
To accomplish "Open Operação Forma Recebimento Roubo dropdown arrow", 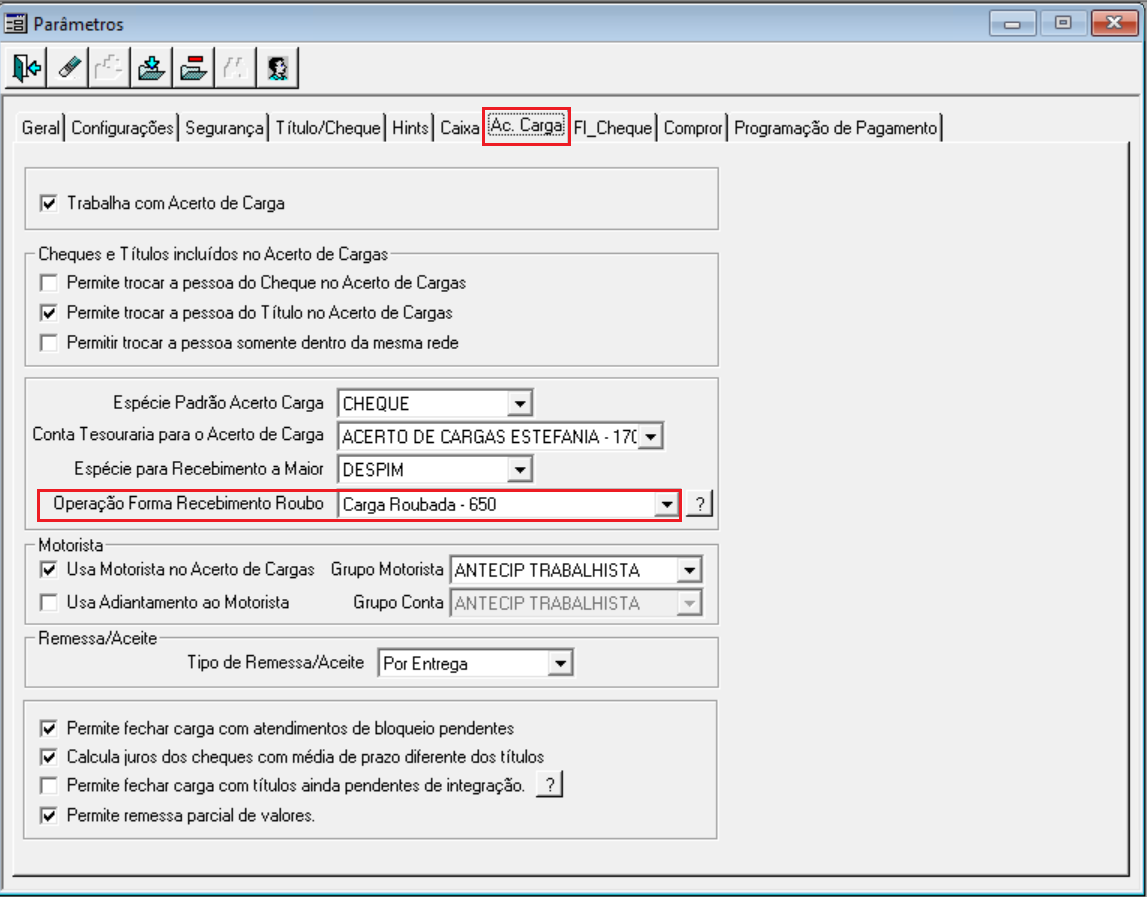I will pyautogui.click(x=666, y=504).
